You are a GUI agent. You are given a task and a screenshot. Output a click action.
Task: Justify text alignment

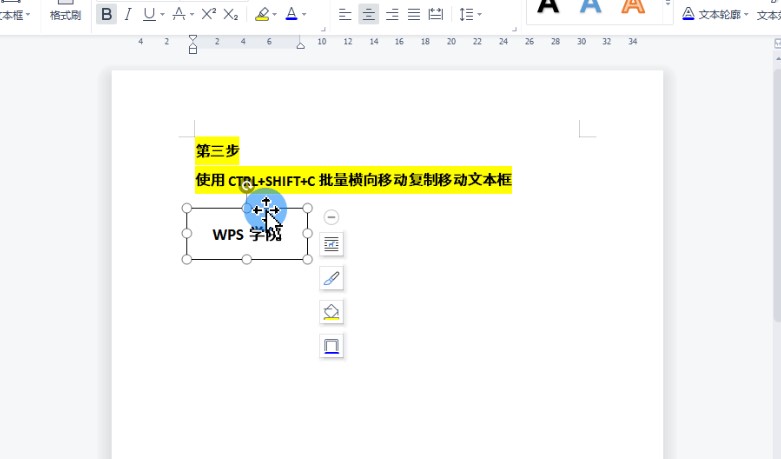[413, 14]
